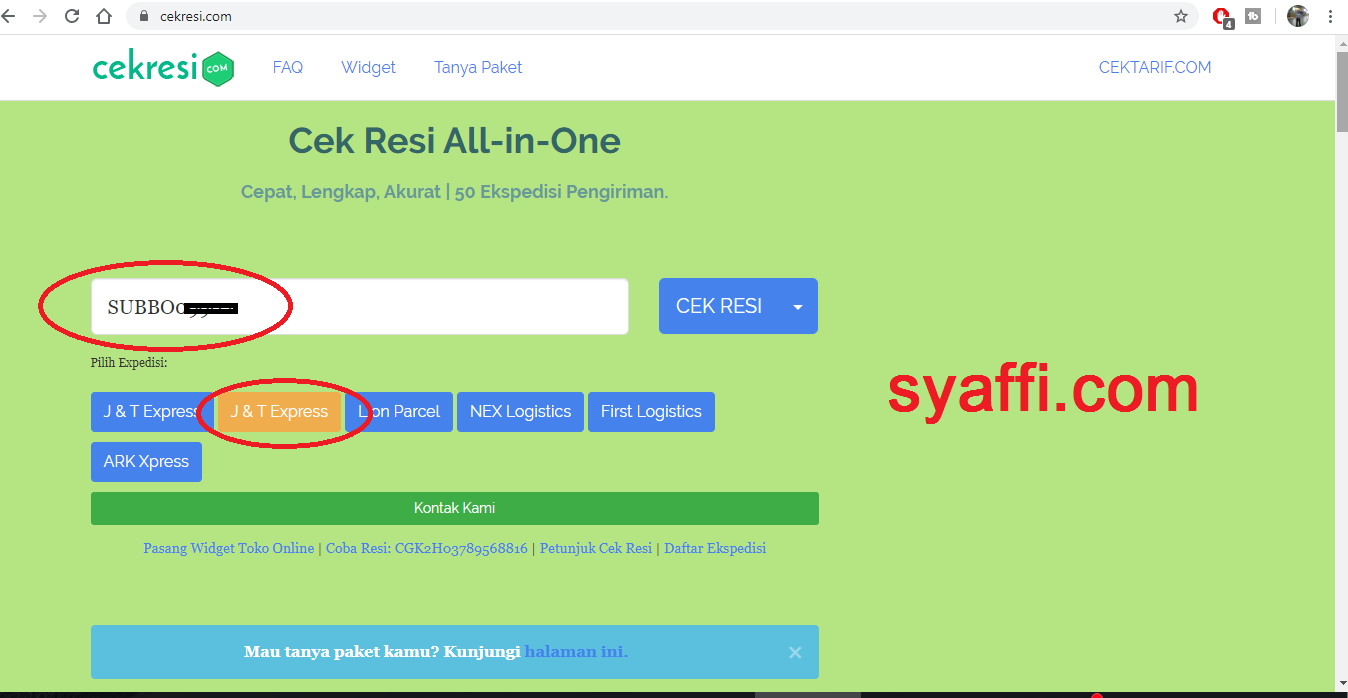Dismiss the blue notice with the X
Image resolution: width=1348 pixels, height=698 pixels.
click(795, 652)
